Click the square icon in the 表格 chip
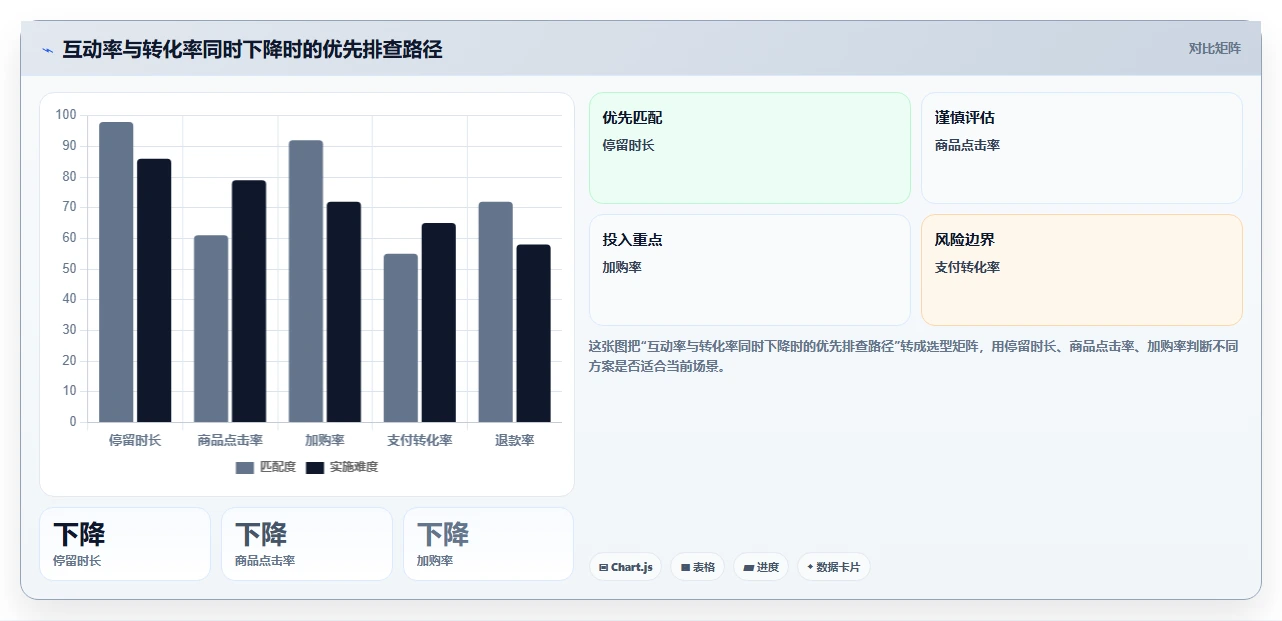The height and width of the screenshot is (621, 1282). coord(685,567)
